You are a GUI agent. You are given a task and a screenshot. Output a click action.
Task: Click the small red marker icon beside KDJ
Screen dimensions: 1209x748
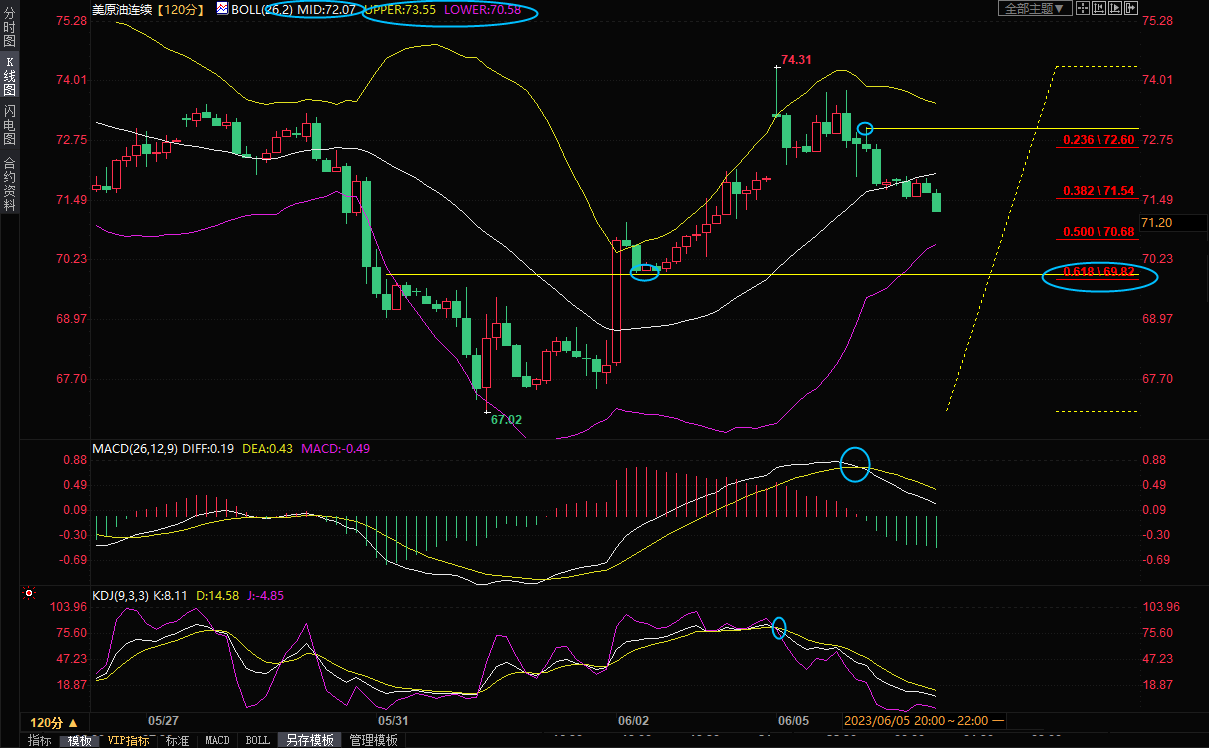pyautogui.click(x=29, y=594)
